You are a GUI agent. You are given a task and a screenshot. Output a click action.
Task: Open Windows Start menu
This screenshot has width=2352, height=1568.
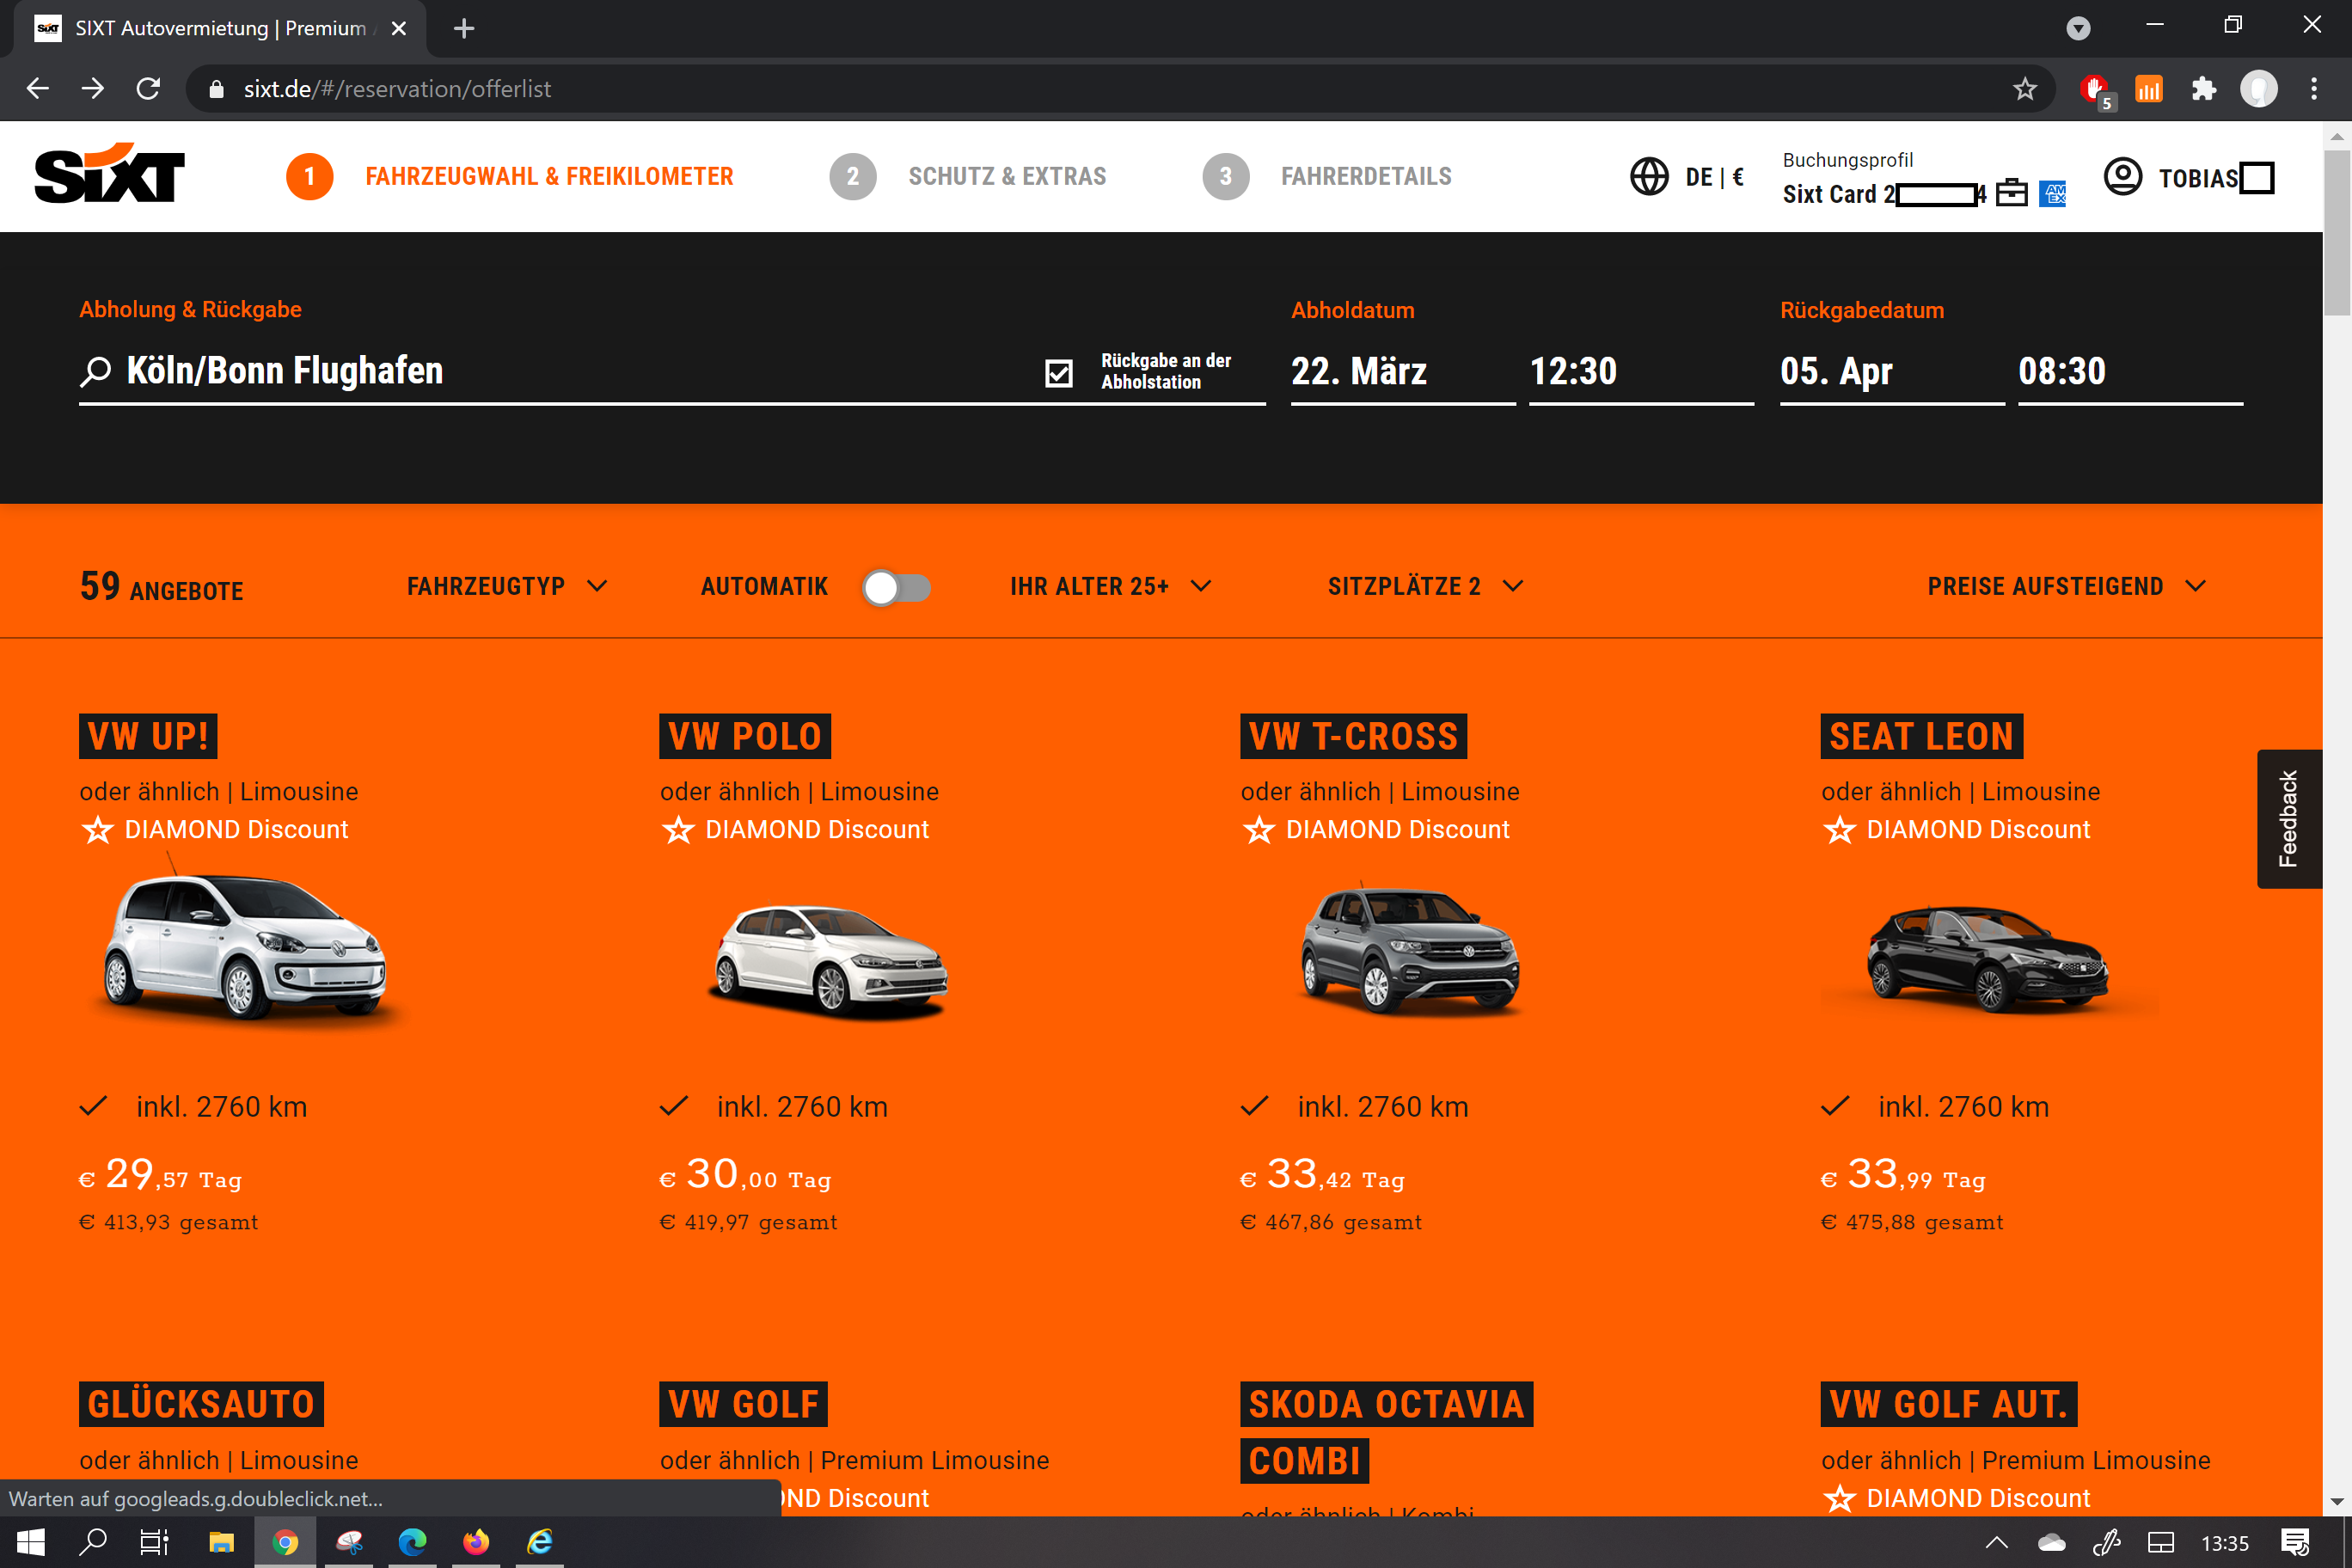(31, 1542)
